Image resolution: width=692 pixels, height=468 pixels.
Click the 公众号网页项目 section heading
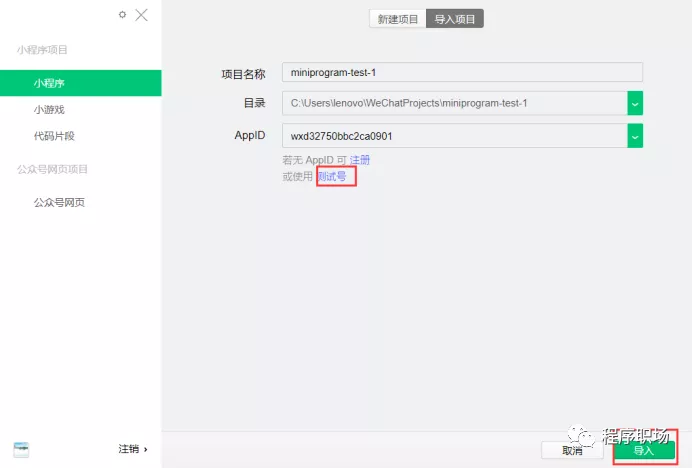click(52, 170)
